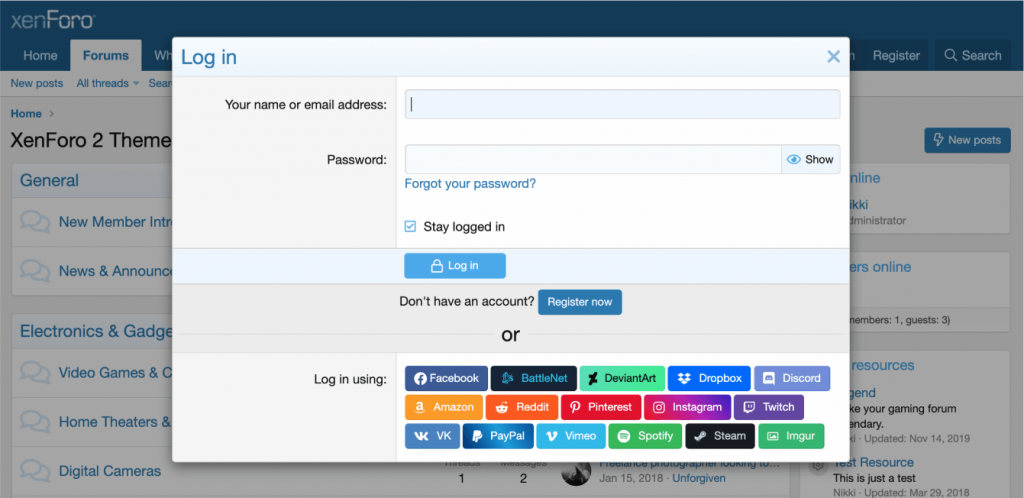Open the Home tab in navigation
Screen dimensions: 1024x498
40,55
